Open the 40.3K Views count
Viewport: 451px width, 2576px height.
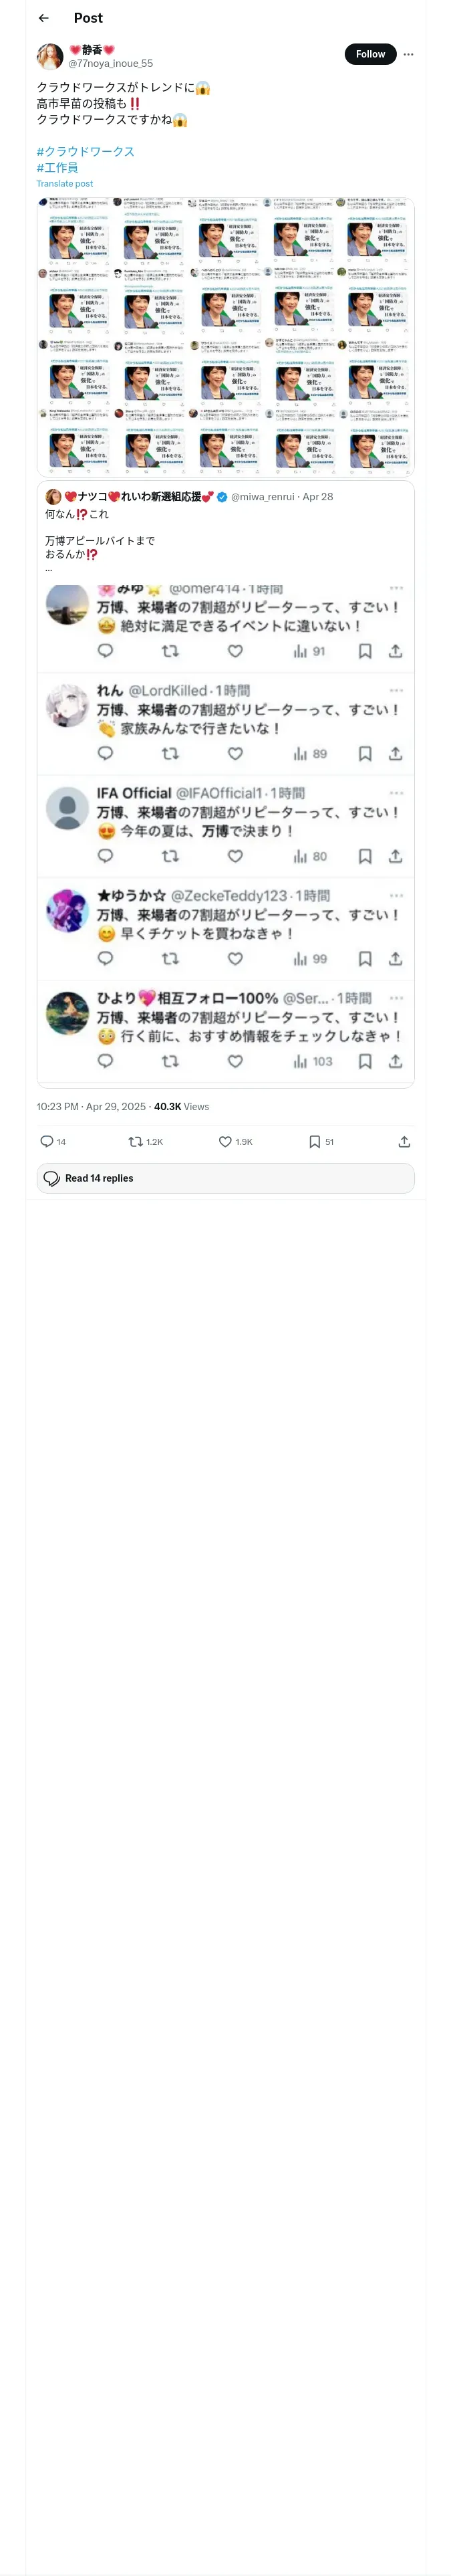(x=181, y=1107)
